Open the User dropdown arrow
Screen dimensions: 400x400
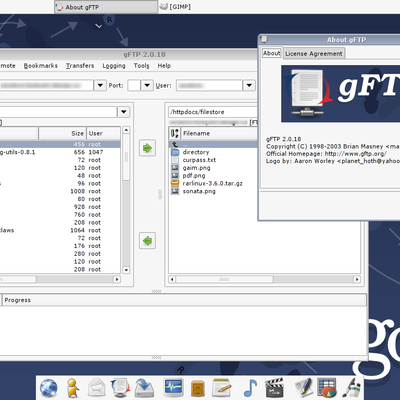click(x=249, y=85)
